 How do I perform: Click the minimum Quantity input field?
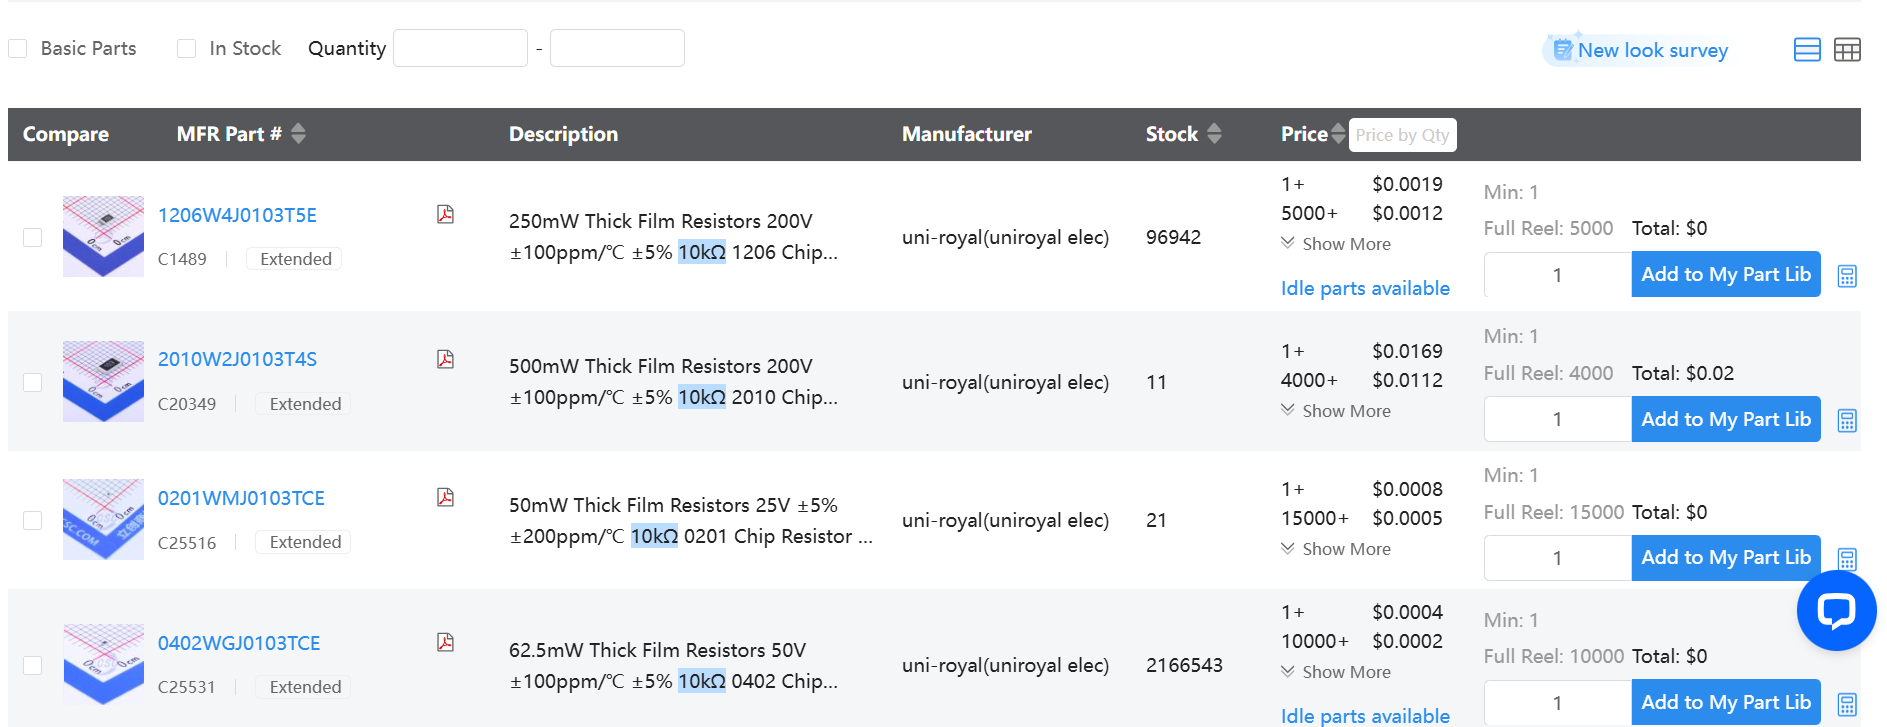click(460, 48)
